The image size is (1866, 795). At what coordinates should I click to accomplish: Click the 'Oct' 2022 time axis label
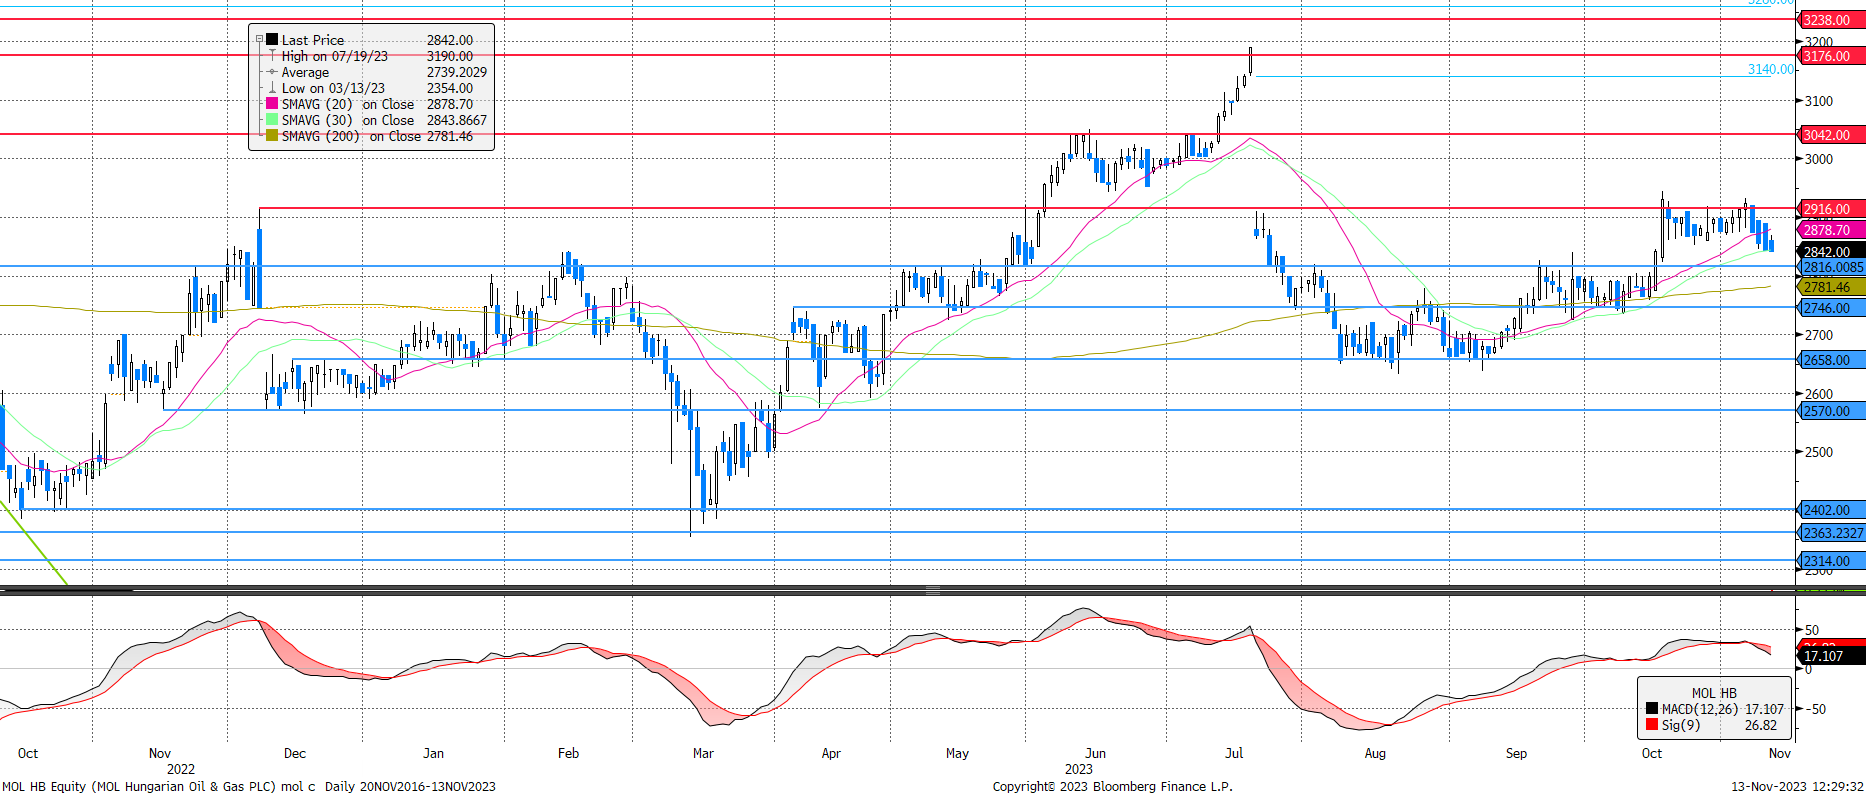point(28,753)
